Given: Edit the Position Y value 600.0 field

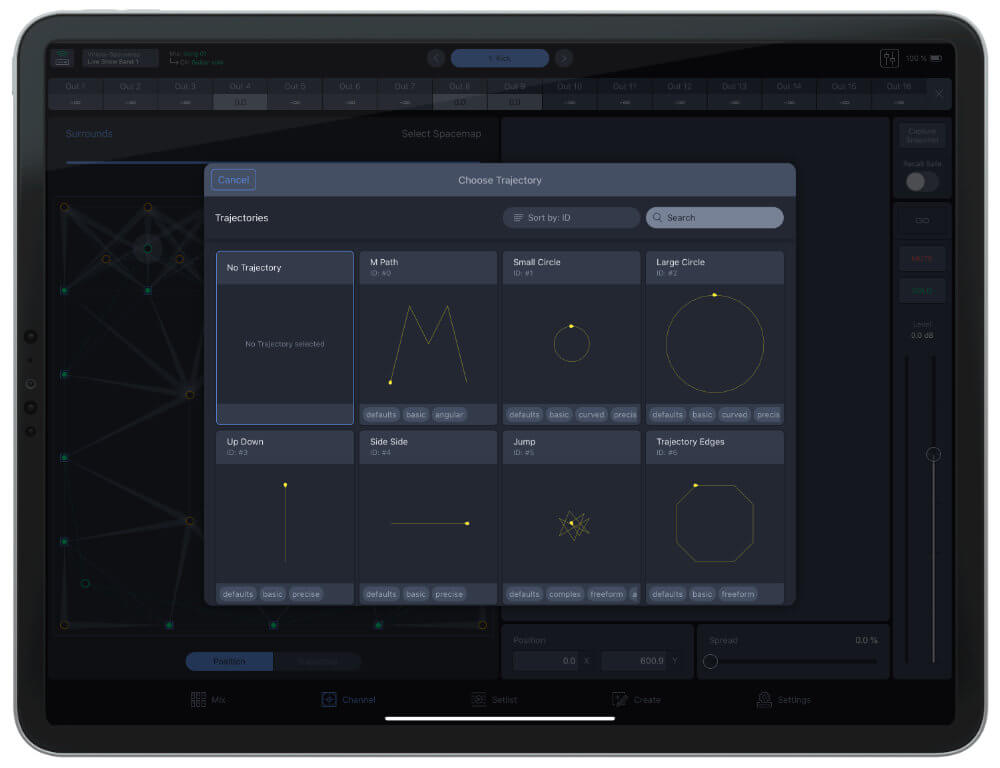Looking at the screenshot, I should [635, 661].
